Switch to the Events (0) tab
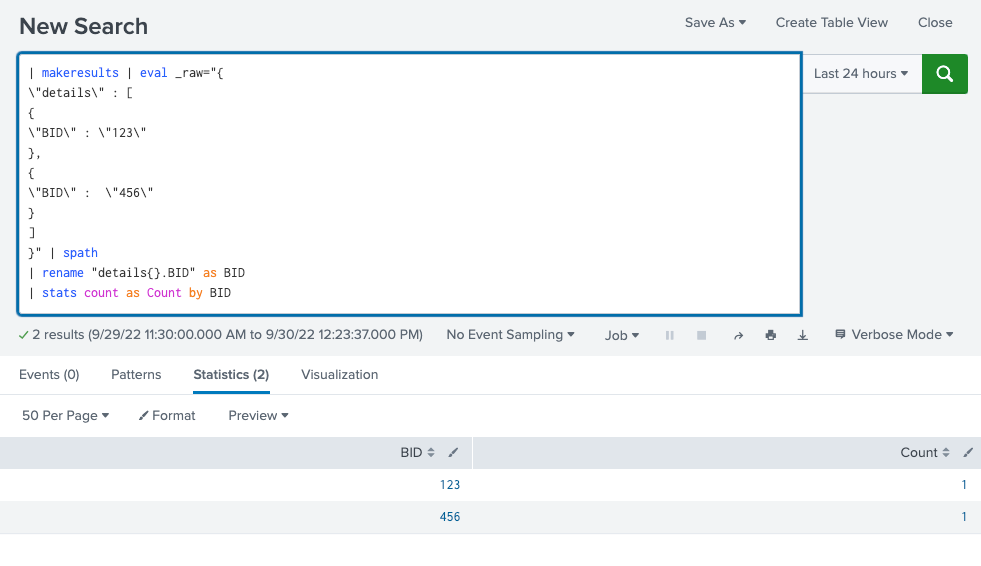The height and width of the screenshot is (566, 981). click(x=49, y=375)
